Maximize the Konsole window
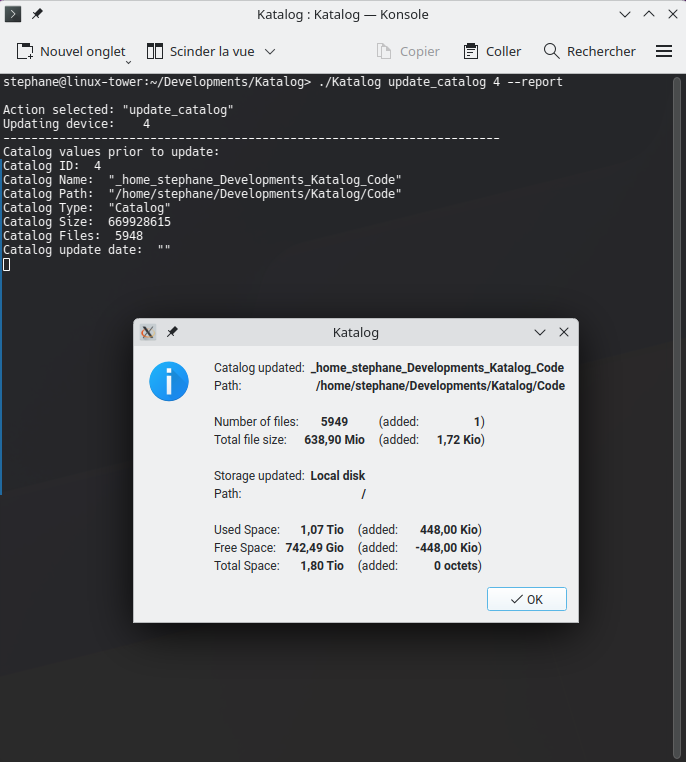The height and width of the screenshot is (762, 686). (x=649, y=14)
